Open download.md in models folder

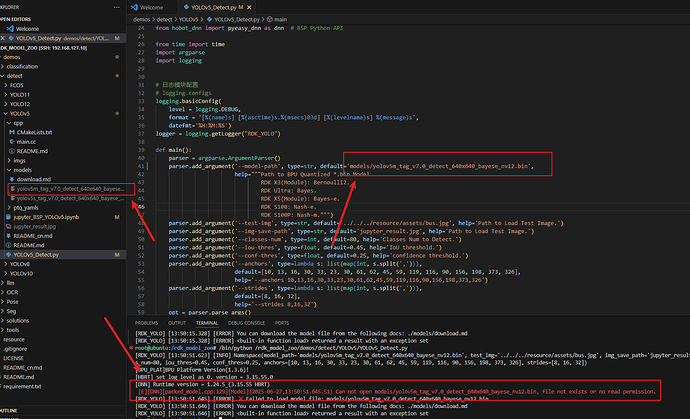pos(33,179)
